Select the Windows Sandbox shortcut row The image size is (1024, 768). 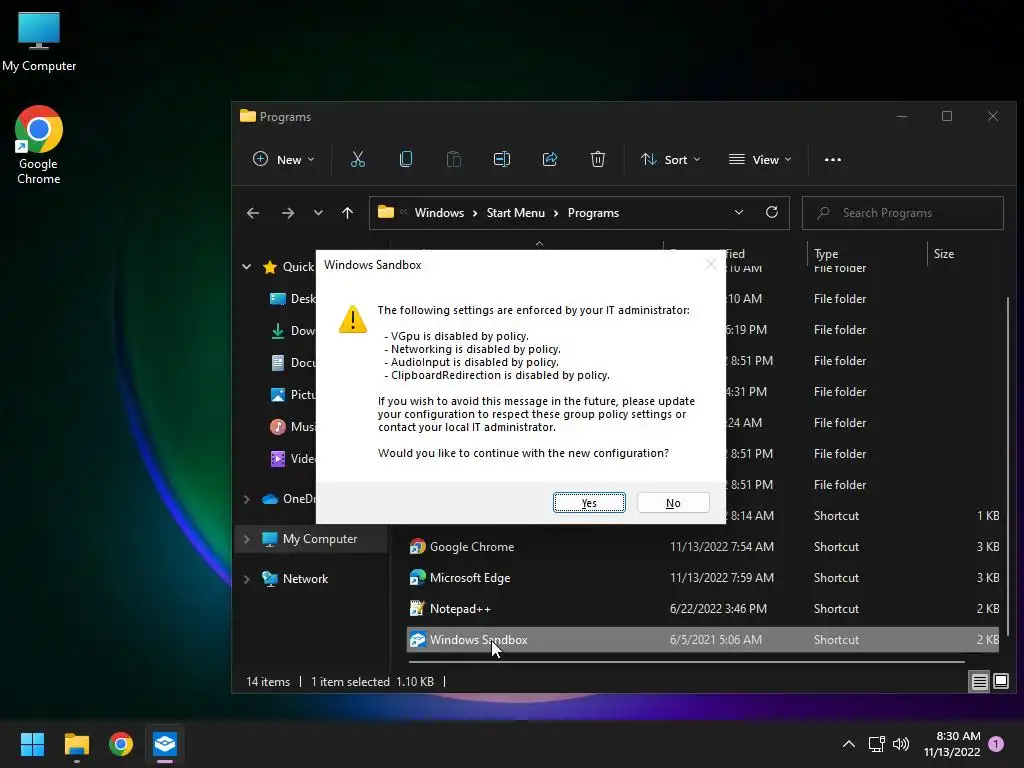pyautogui.click(x=703, y=640)
